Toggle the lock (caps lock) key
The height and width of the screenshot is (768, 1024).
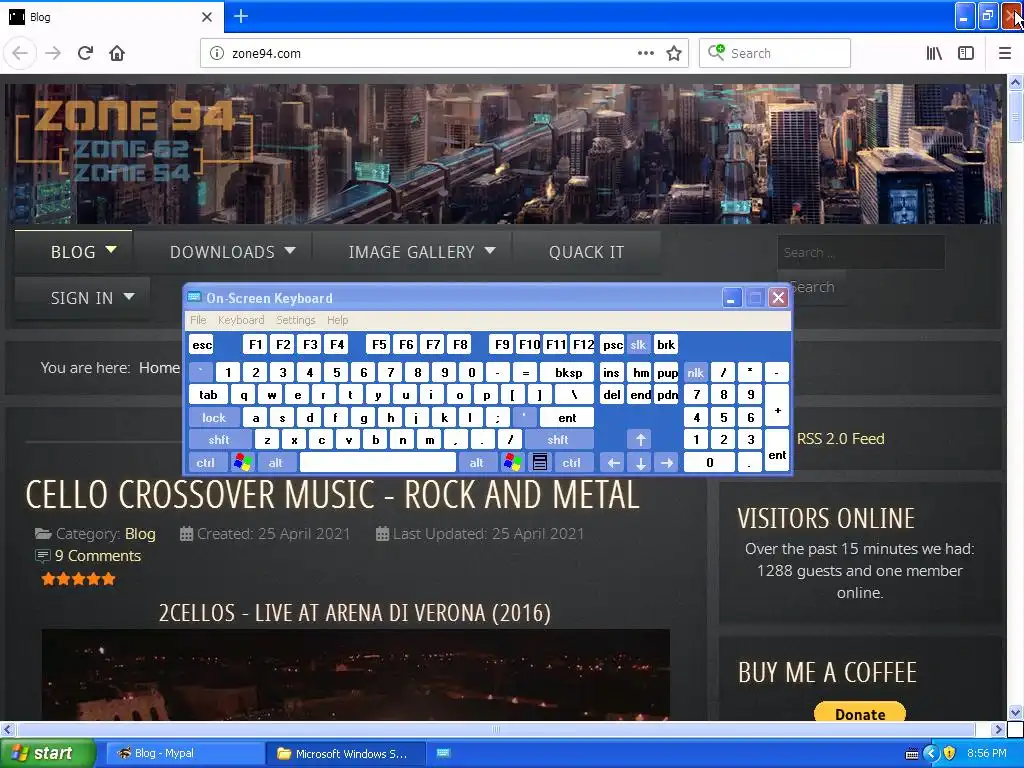click(214, 417)
